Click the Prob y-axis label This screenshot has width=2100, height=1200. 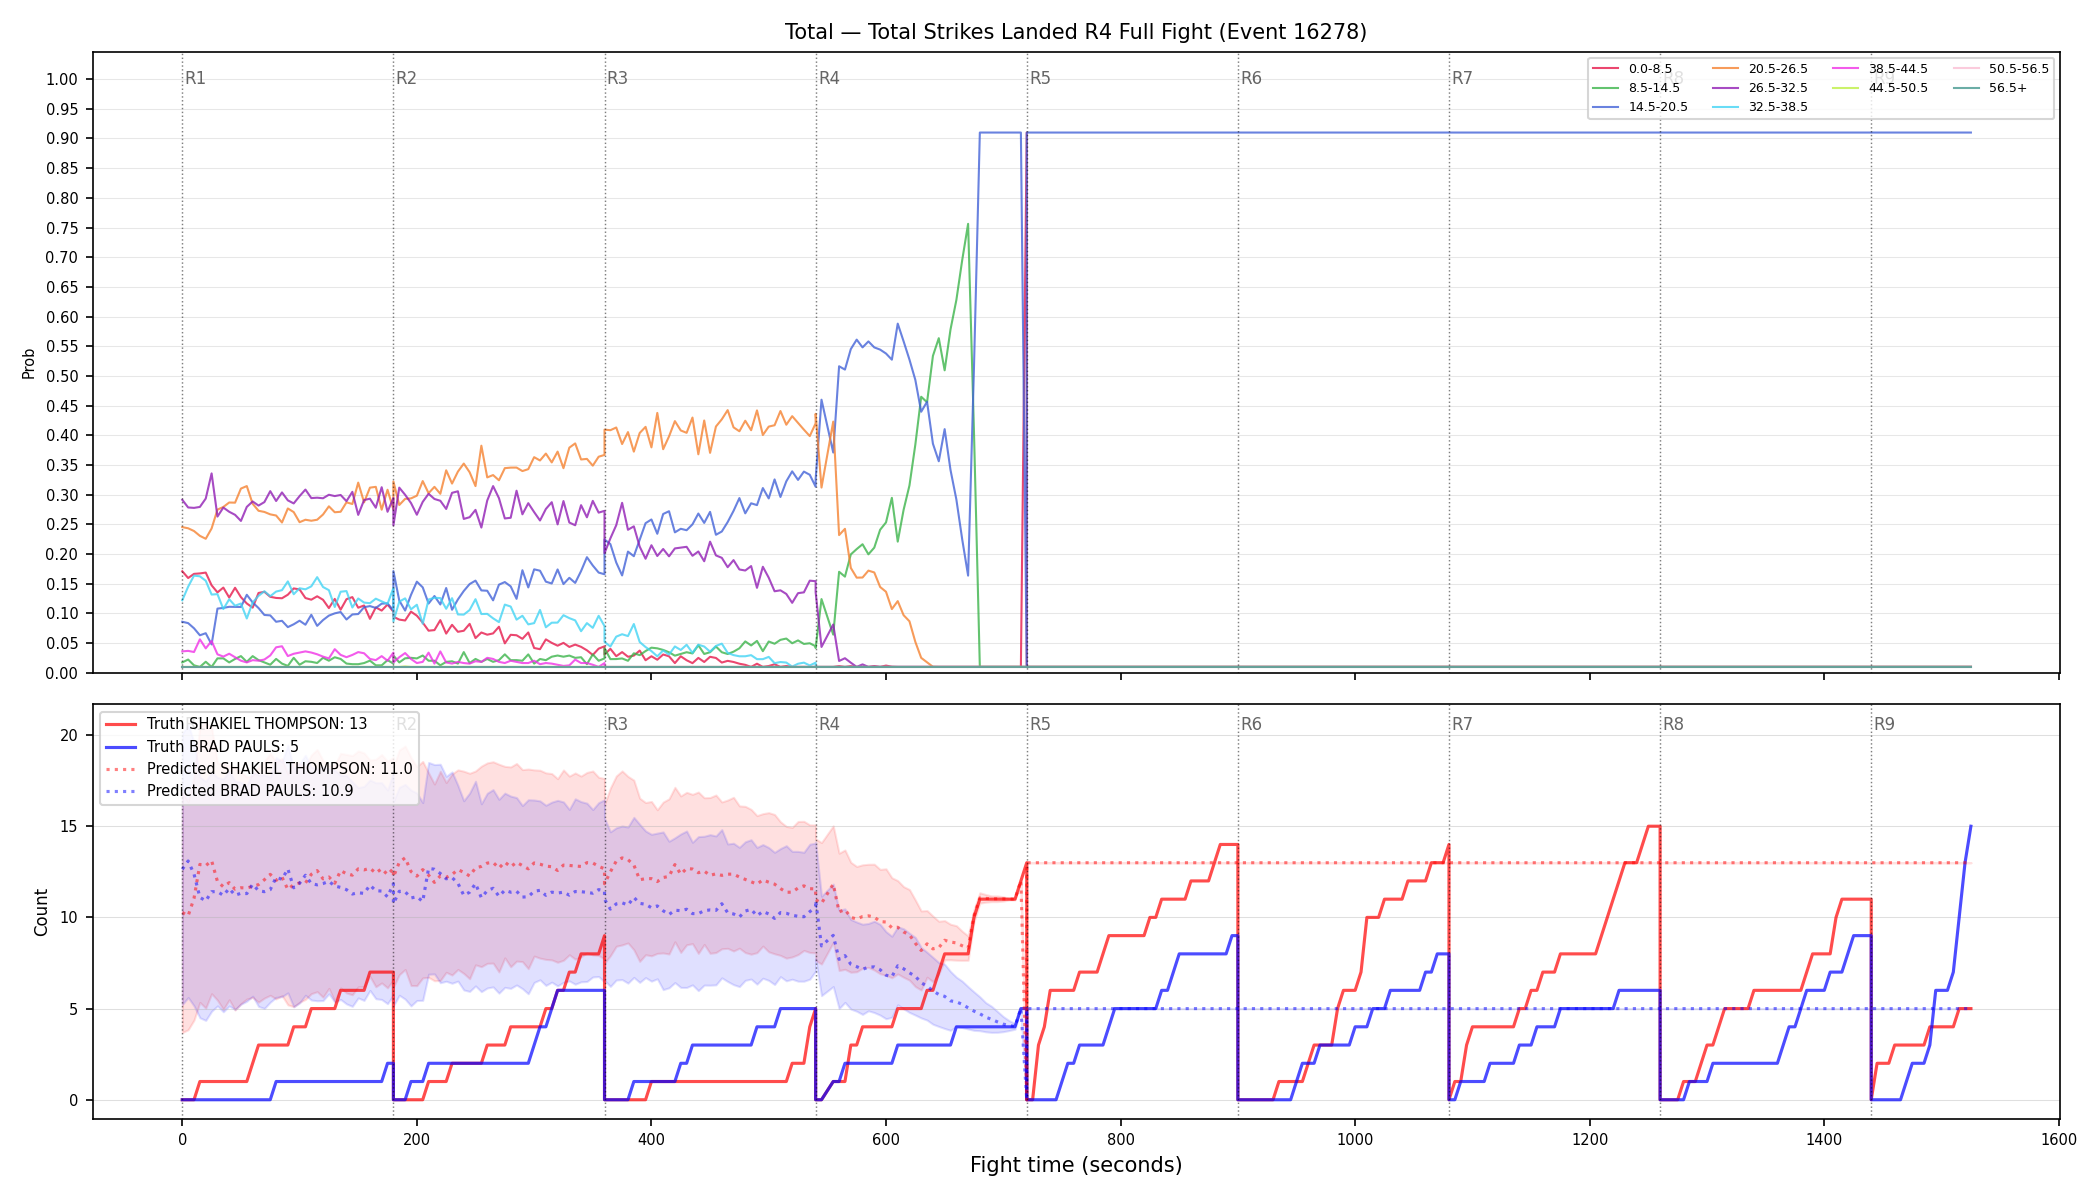tap(28, 363)
